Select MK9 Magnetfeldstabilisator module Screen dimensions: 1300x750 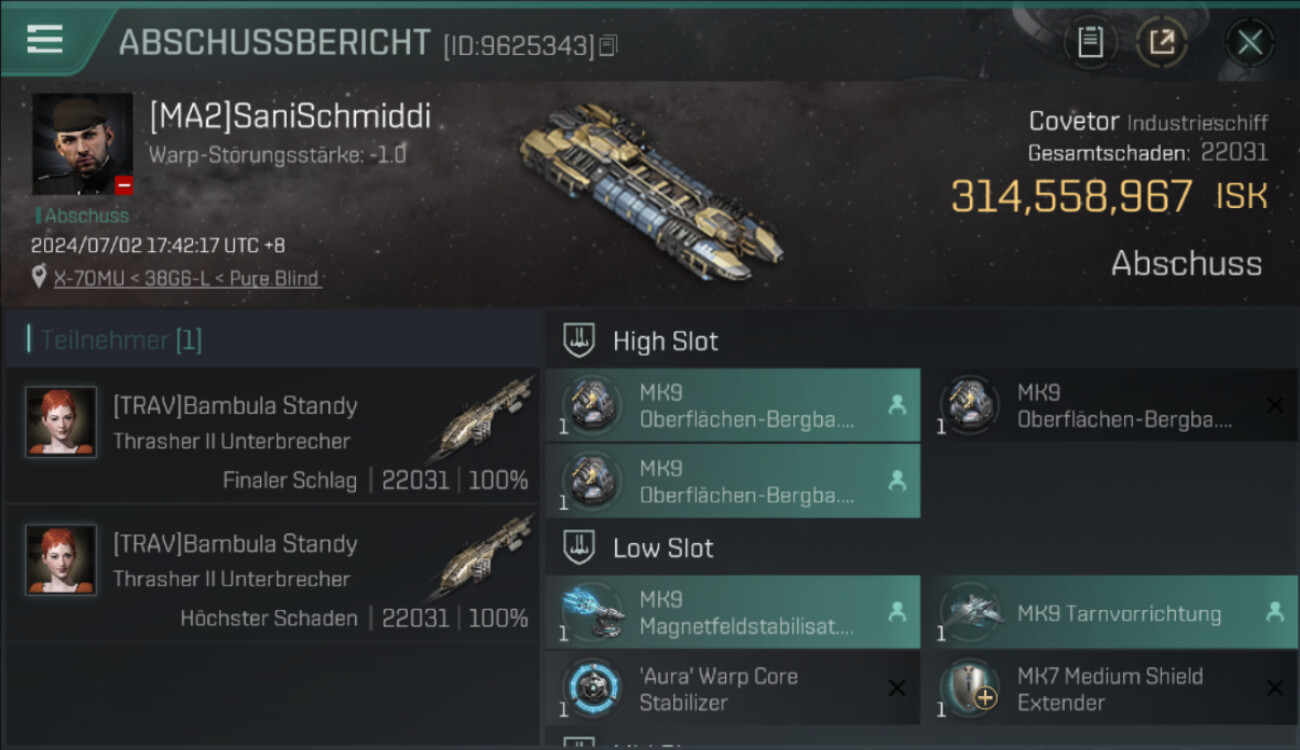point(733,612)
